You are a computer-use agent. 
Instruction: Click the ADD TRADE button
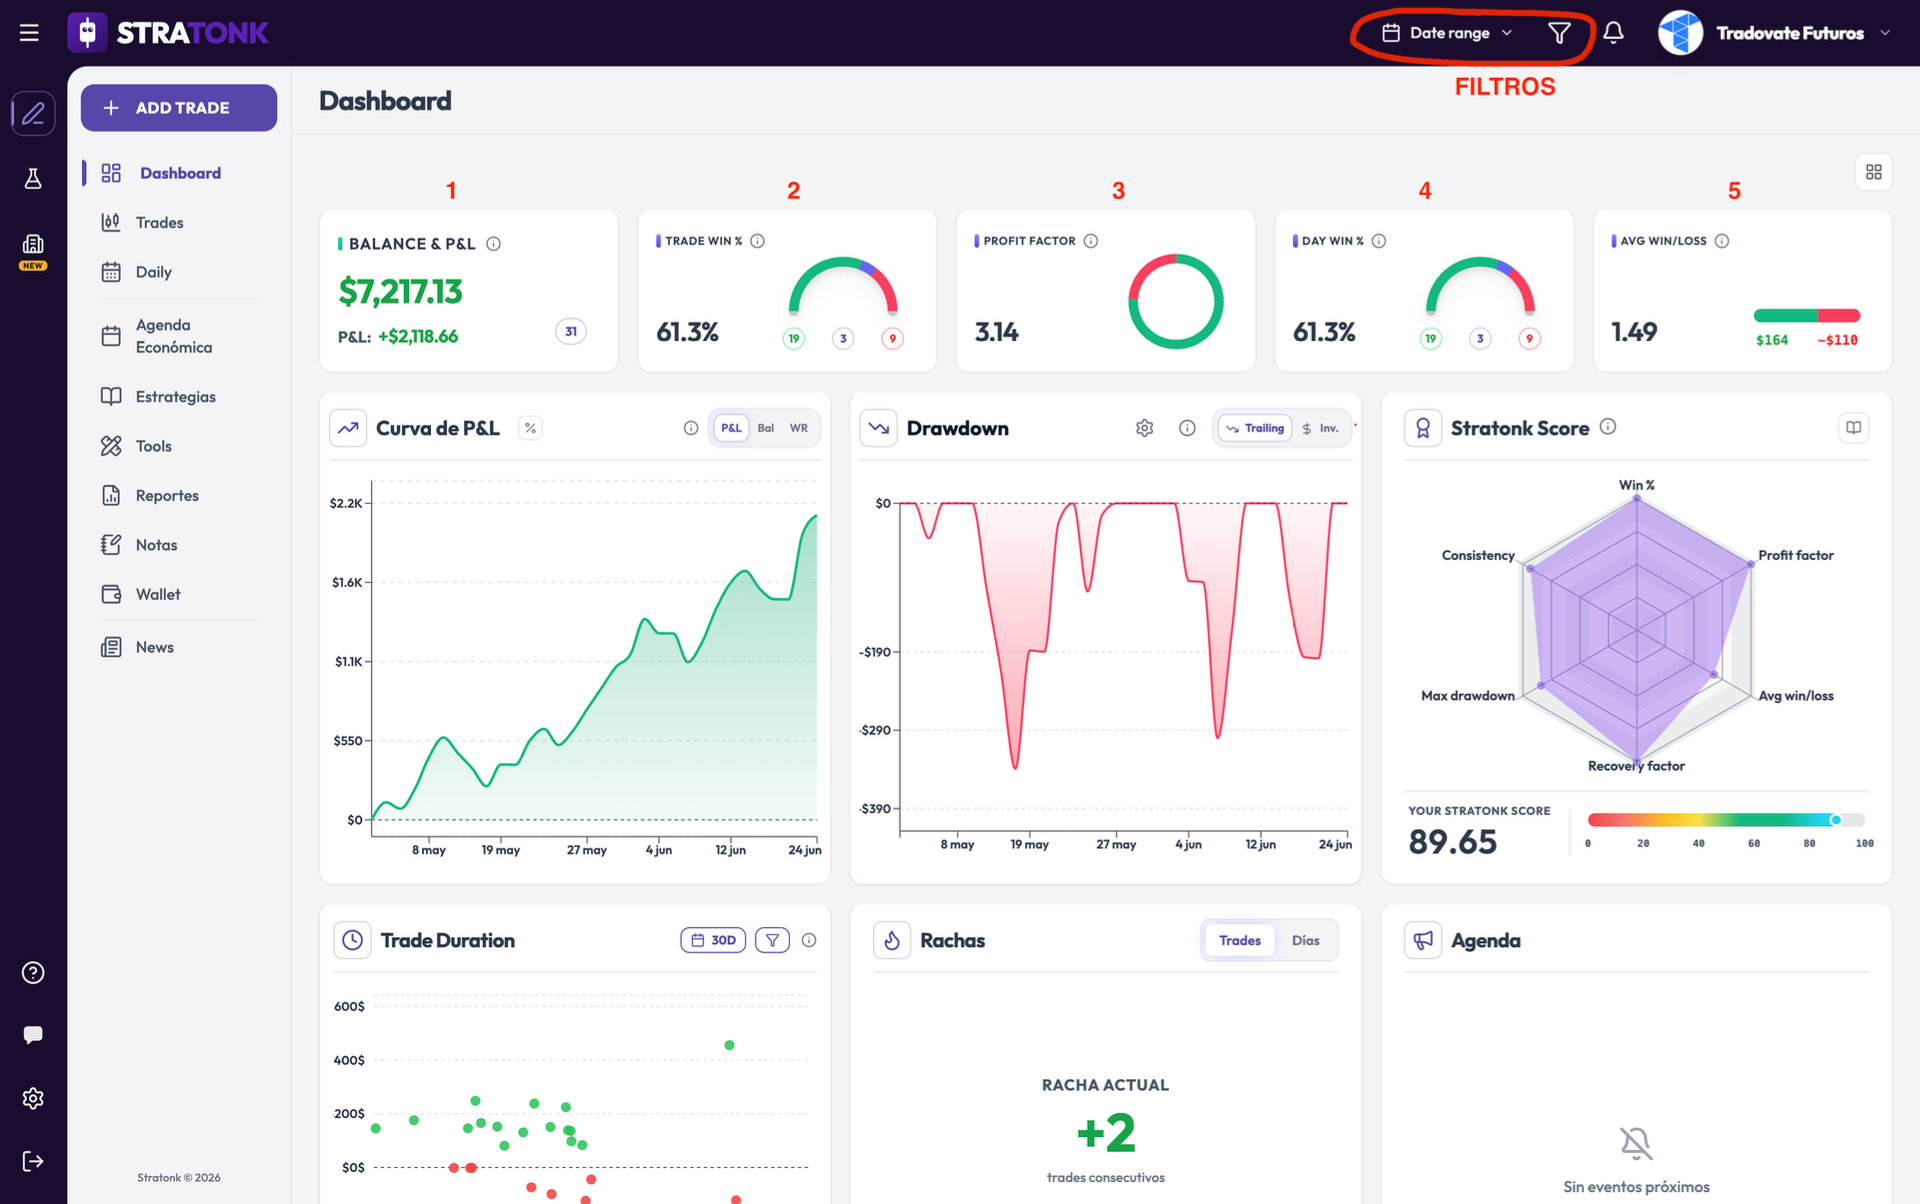tap(179, 107)
